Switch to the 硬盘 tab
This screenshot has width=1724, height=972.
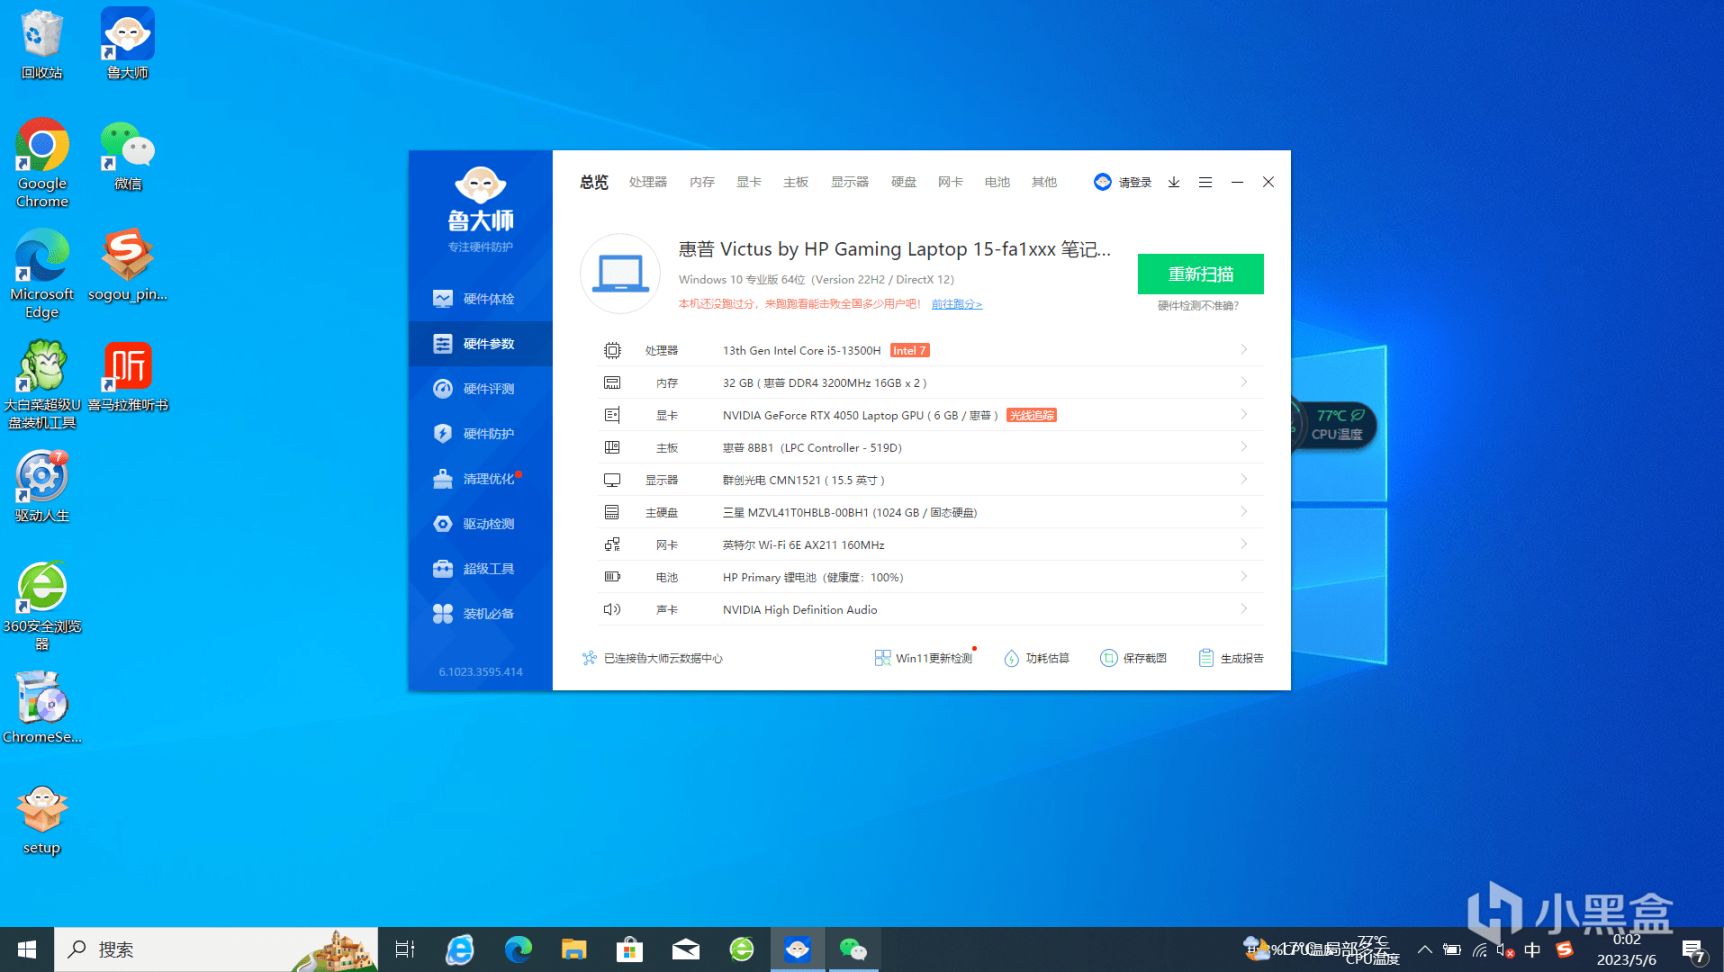[904, 182]
